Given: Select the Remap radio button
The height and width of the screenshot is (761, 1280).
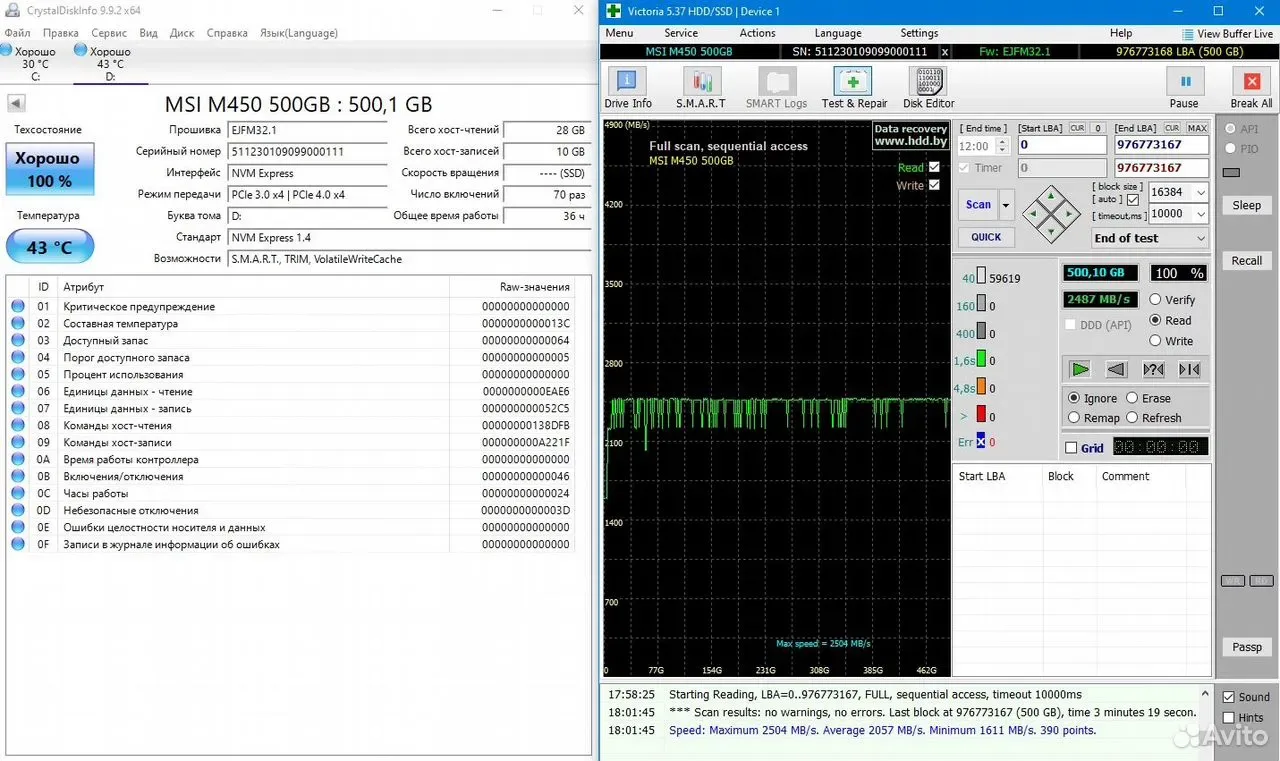Looking at the screenshot, I should (x=1074, y=418).
